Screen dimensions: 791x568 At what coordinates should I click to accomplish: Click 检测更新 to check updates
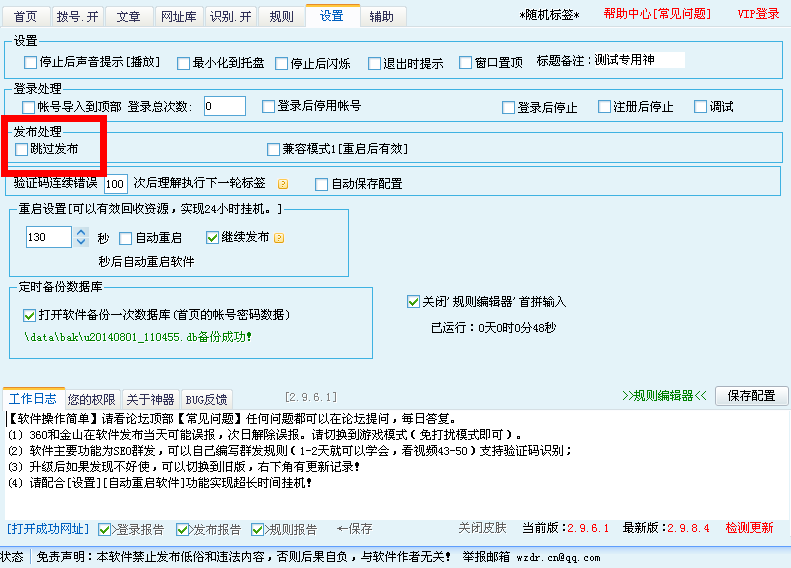[750, 528]
